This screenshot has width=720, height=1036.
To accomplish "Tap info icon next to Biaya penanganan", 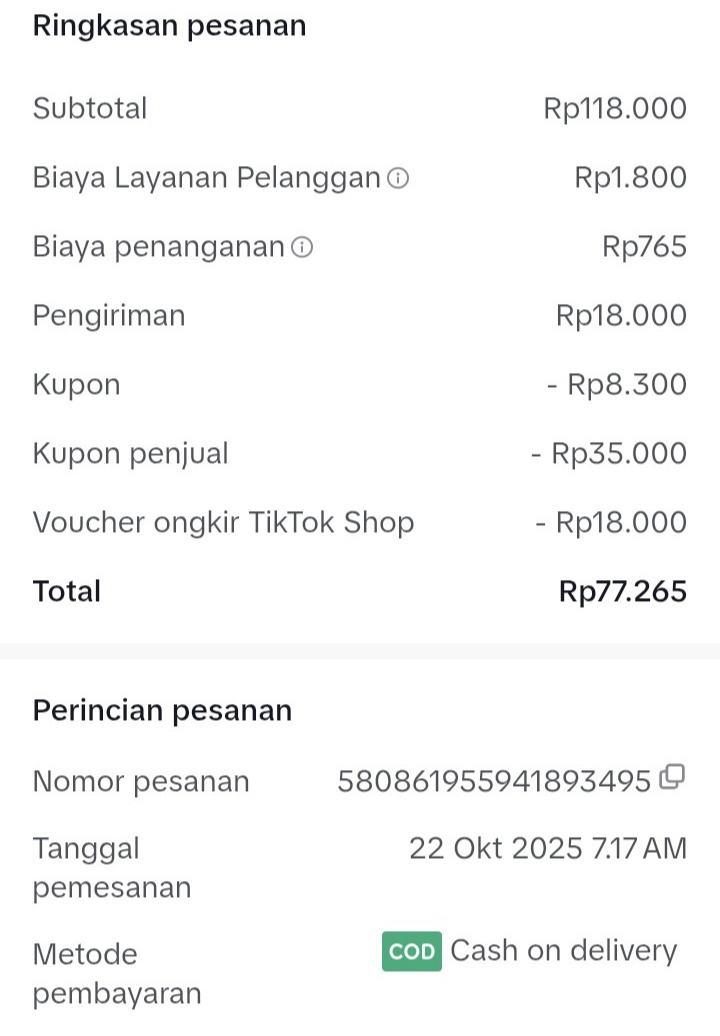I will (302, 248).
